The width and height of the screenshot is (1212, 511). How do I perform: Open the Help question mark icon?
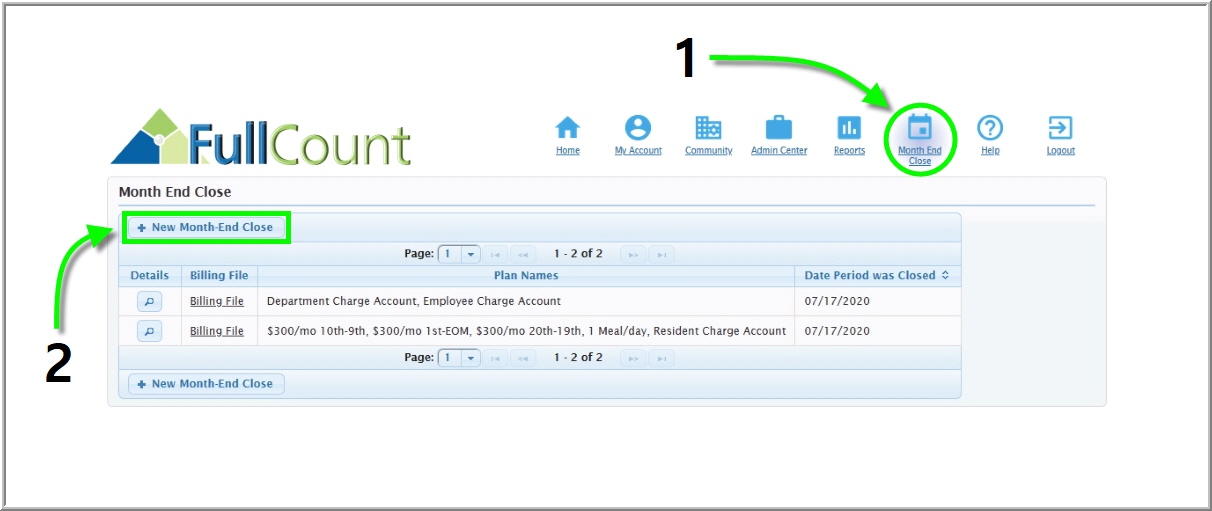tap(990, 129)
